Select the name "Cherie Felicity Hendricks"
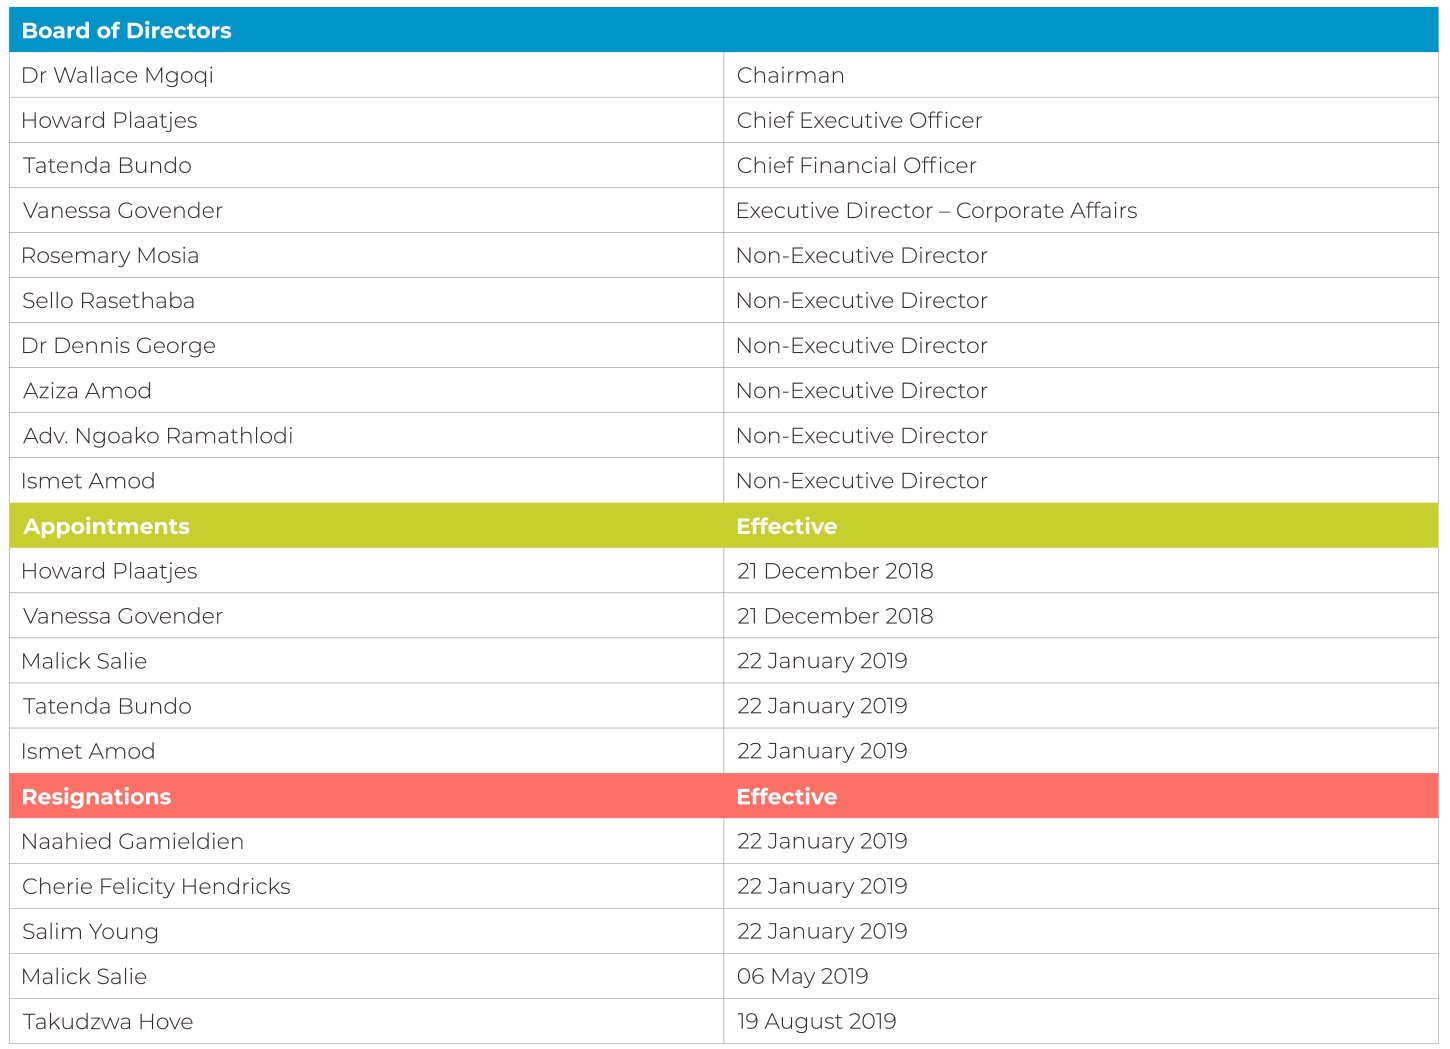The height and width of the screenshot is (1049, 1450). pyautogui.click(x=156, y=887)
